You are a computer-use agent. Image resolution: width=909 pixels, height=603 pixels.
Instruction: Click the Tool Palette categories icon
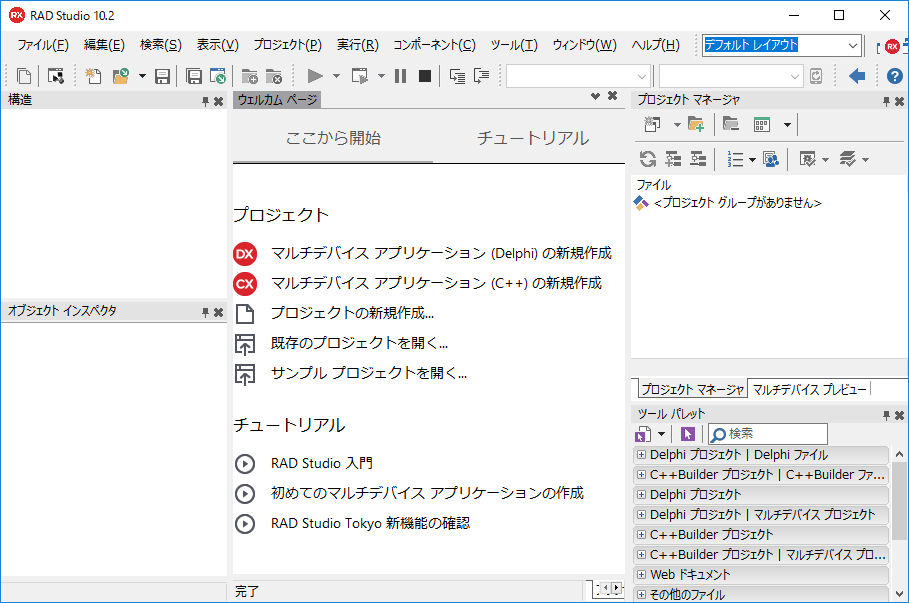(643, 434)
